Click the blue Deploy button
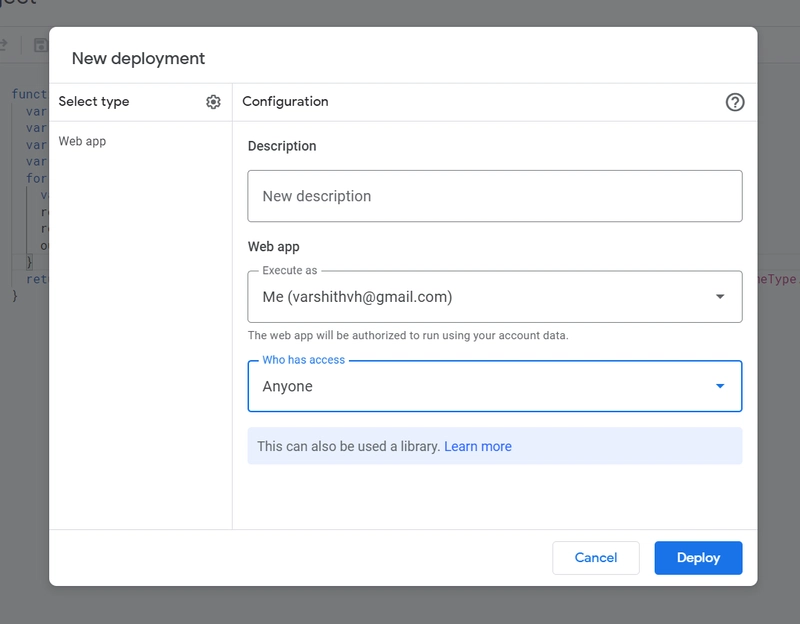The height and width of the screenshot is (624, 800). (x=698, y=558)
